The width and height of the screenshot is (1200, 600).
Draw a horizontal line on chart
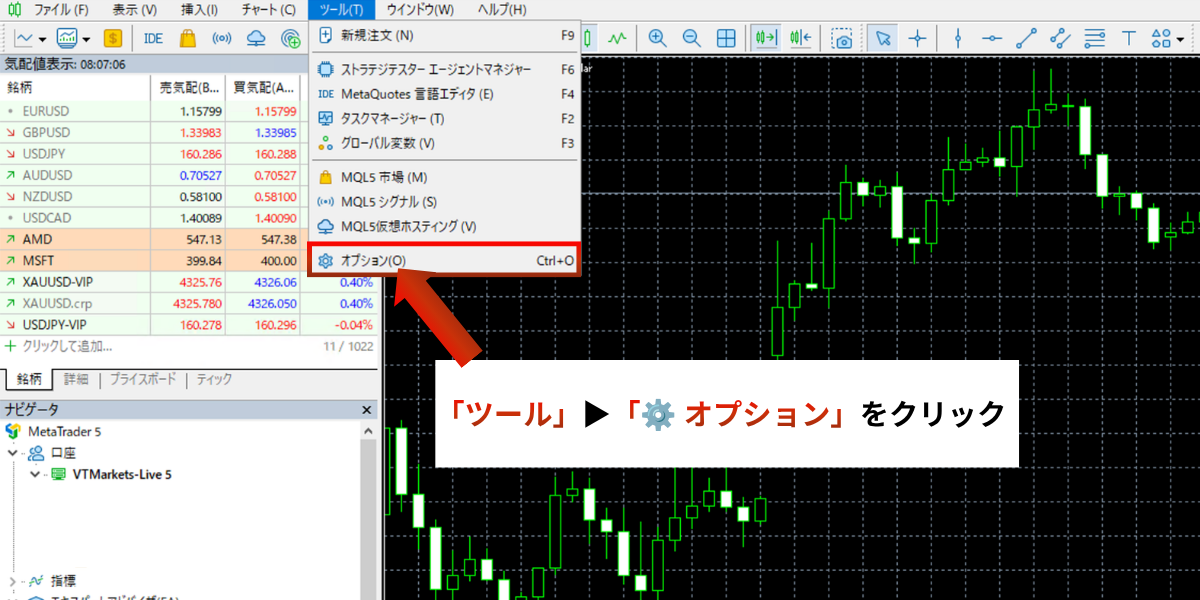coord(992,39)
